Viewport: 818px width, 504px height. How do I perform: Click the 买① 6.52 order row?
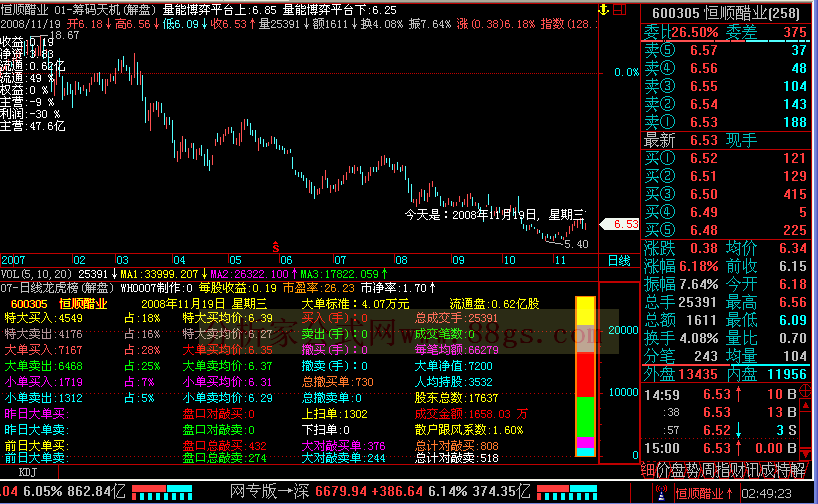click(x=726, y=158)
